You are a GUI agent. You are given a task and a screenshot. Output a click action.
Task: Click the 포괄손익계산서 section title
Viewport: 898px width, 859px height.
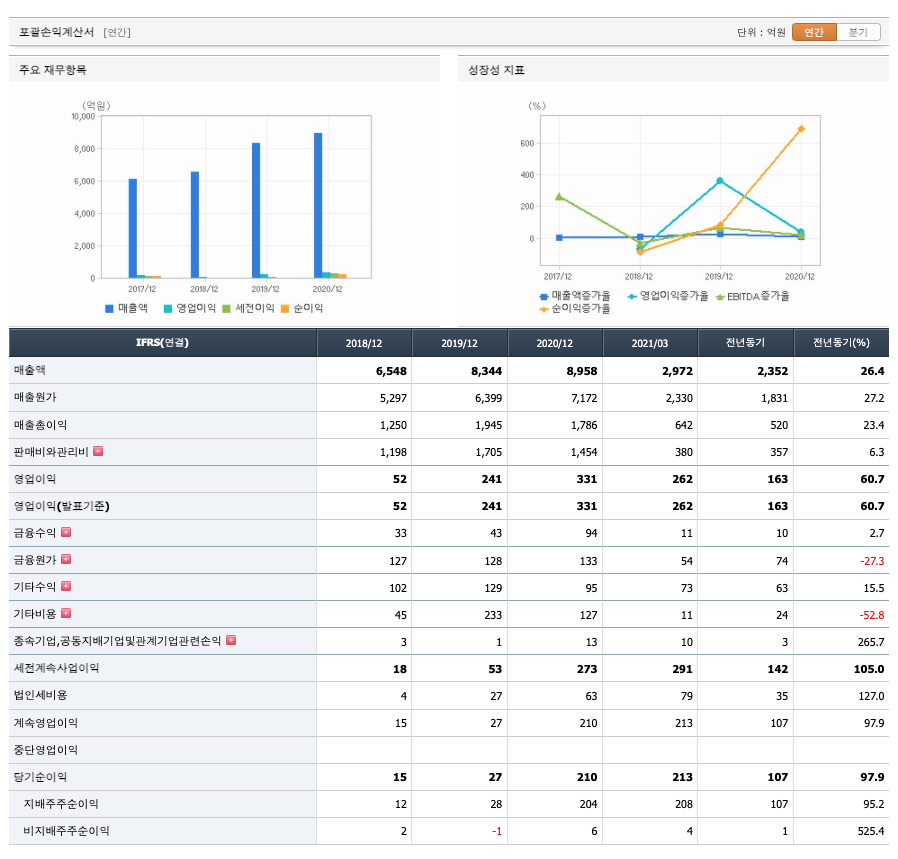coord(56,32)
